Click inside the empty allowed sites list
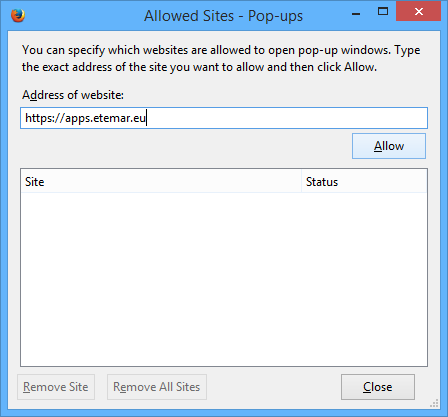This screenshot has width=448, height=417. click(224, 279)
